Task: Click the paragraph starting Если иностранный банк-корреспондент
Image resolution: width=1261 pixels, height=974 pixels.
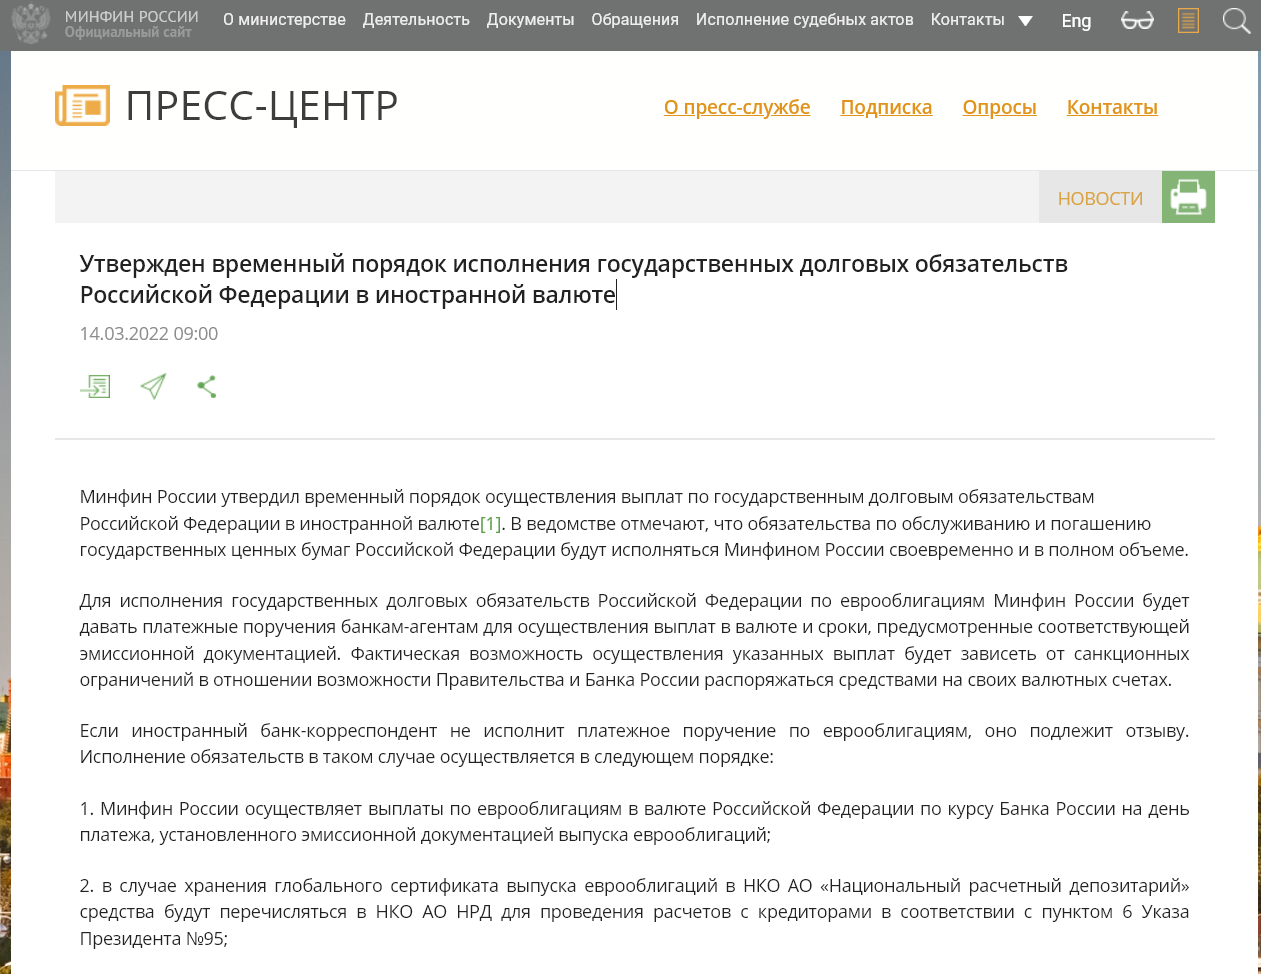Action: tap(634, 744)
